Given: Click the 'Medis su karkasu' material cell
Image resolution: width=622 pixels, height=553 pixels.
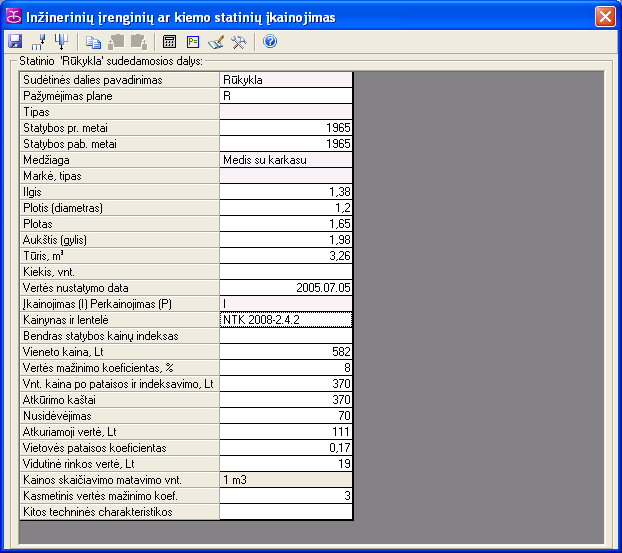Looking at the screenshot, I should [286, 160].
